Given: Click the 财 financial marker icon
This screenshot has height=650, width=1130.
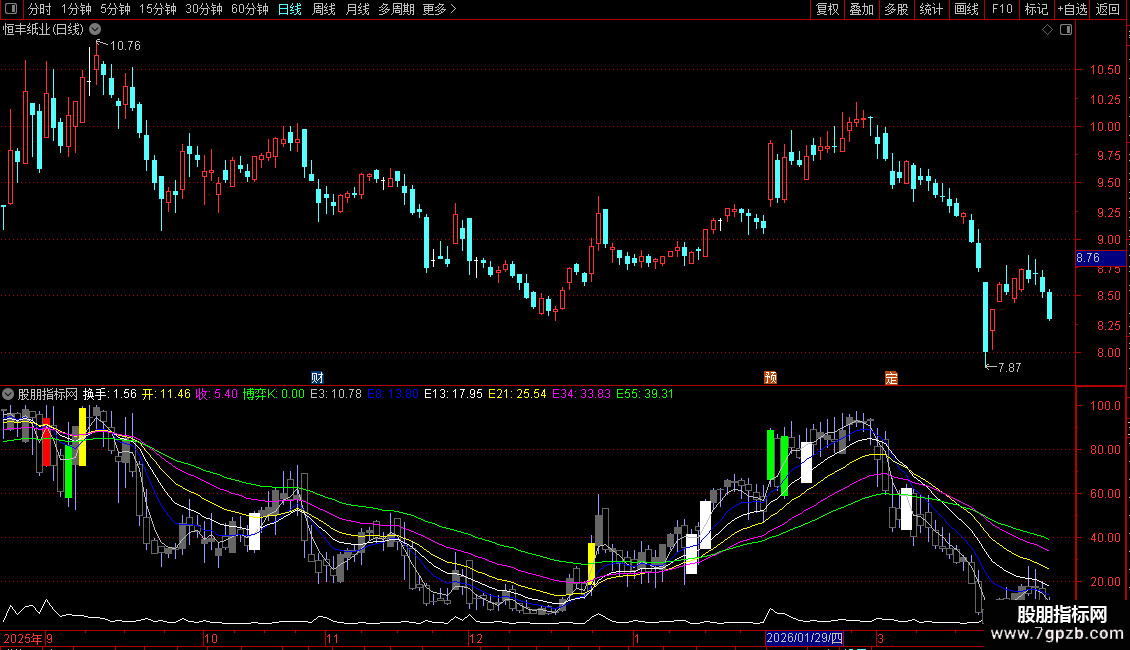Looking at the screenshot, I should click(x=317, y=378).
